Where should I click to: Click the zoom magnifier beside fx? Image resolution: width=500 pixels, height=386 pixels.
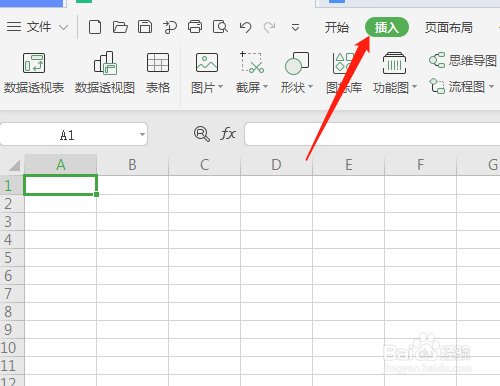[202, 134]
